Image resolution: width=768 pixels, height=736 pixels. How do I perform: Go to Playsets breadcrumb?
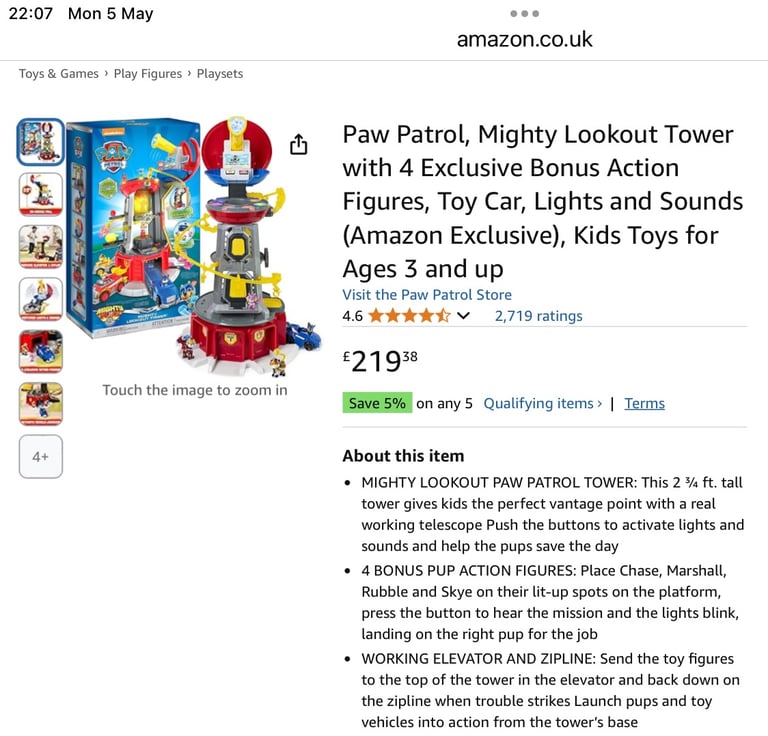pyautogui.click(x=220, y=73)
